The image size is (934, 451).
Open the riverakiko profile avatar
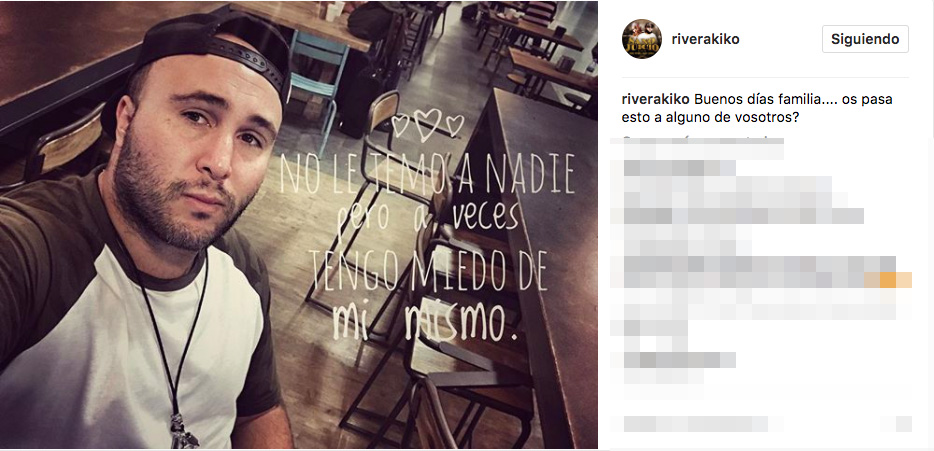point(642,39)
